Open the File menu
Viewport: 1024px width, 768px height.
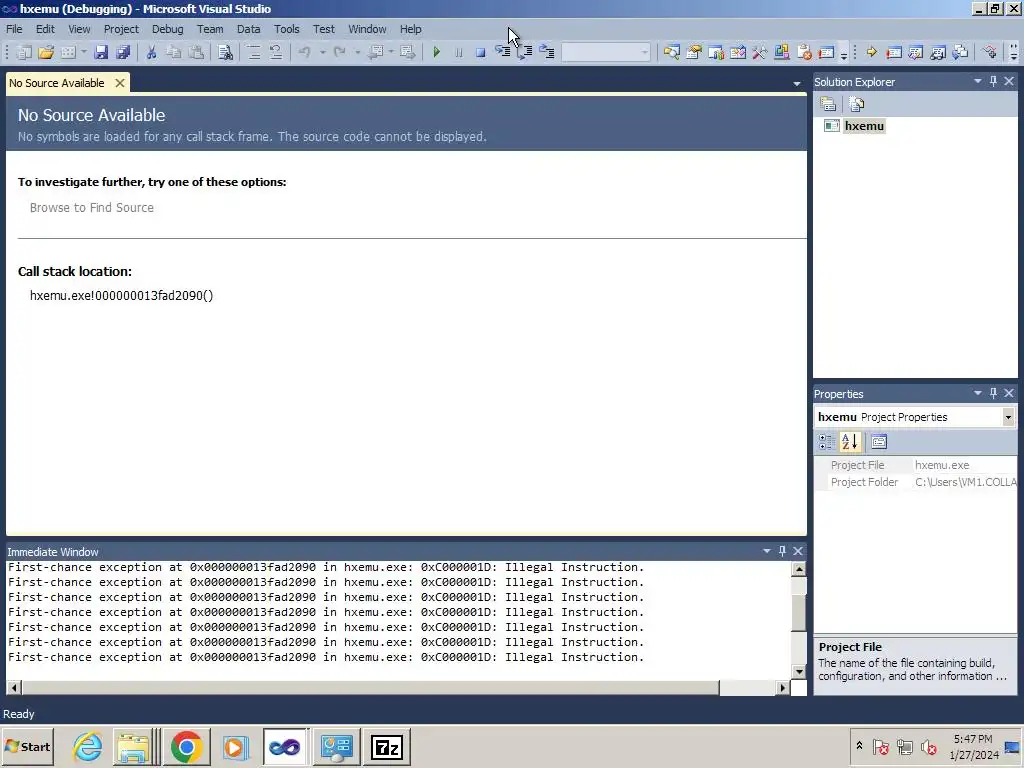[x=14, y=29]
